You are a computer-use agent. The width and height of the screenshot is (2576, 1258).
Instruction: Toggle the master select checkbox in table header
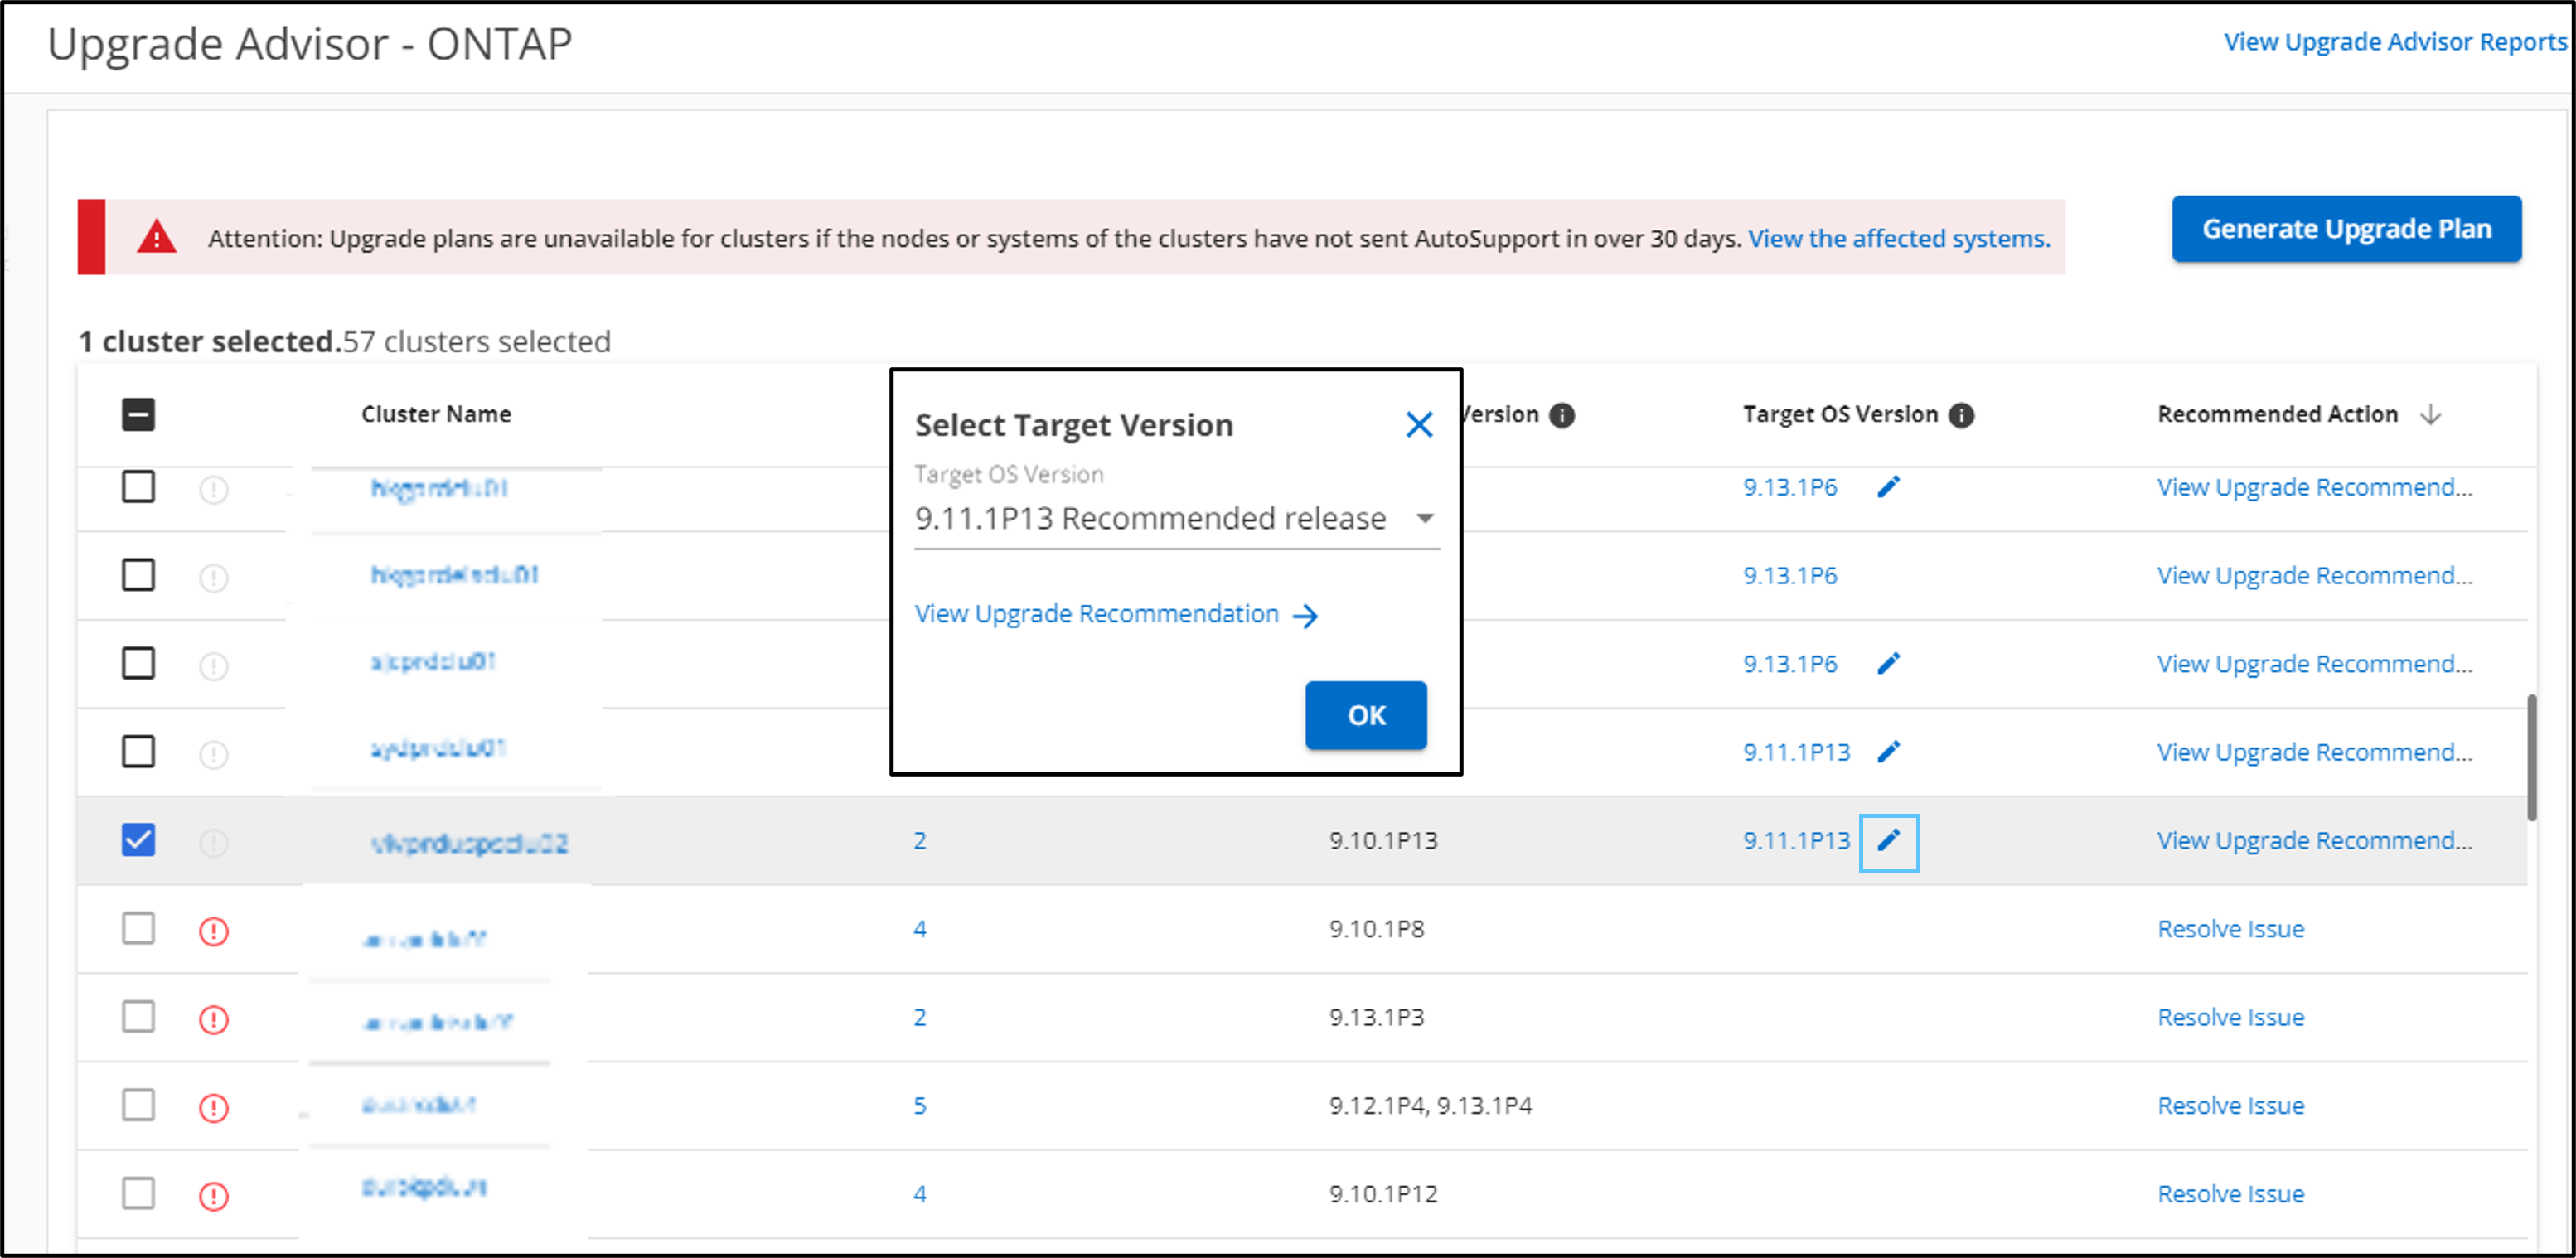pos(138,414)
